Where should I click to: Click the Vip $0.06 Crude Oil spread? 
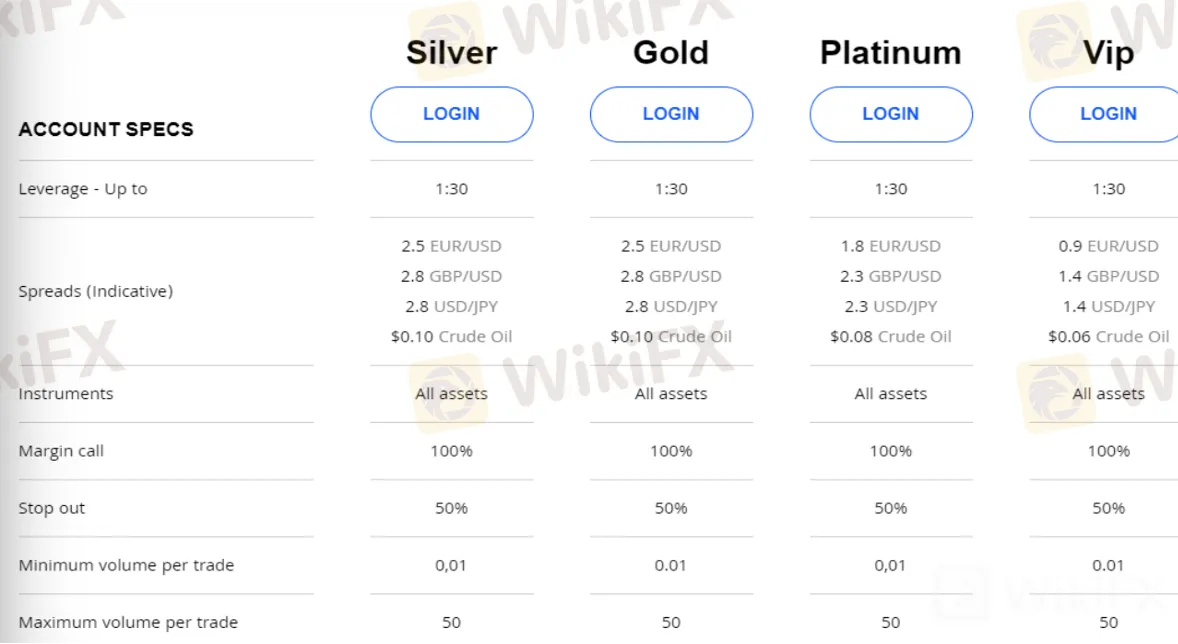[1109, 337]
